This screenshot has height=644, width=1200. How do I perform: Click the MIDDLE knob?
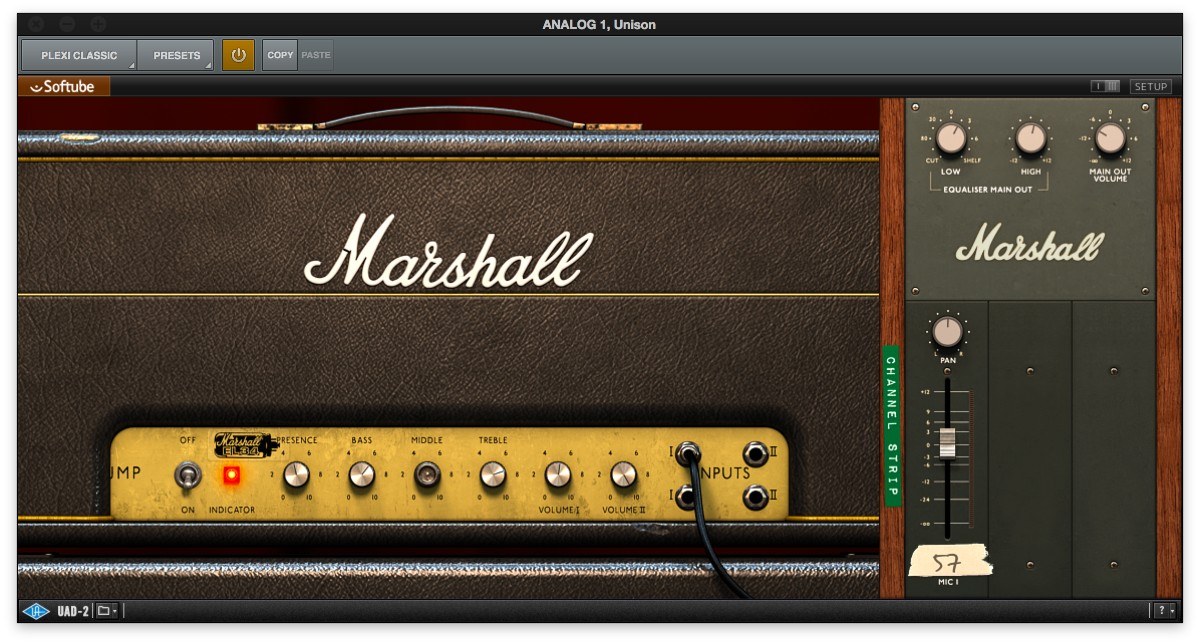pyautogui.click(x=428, y=475)
